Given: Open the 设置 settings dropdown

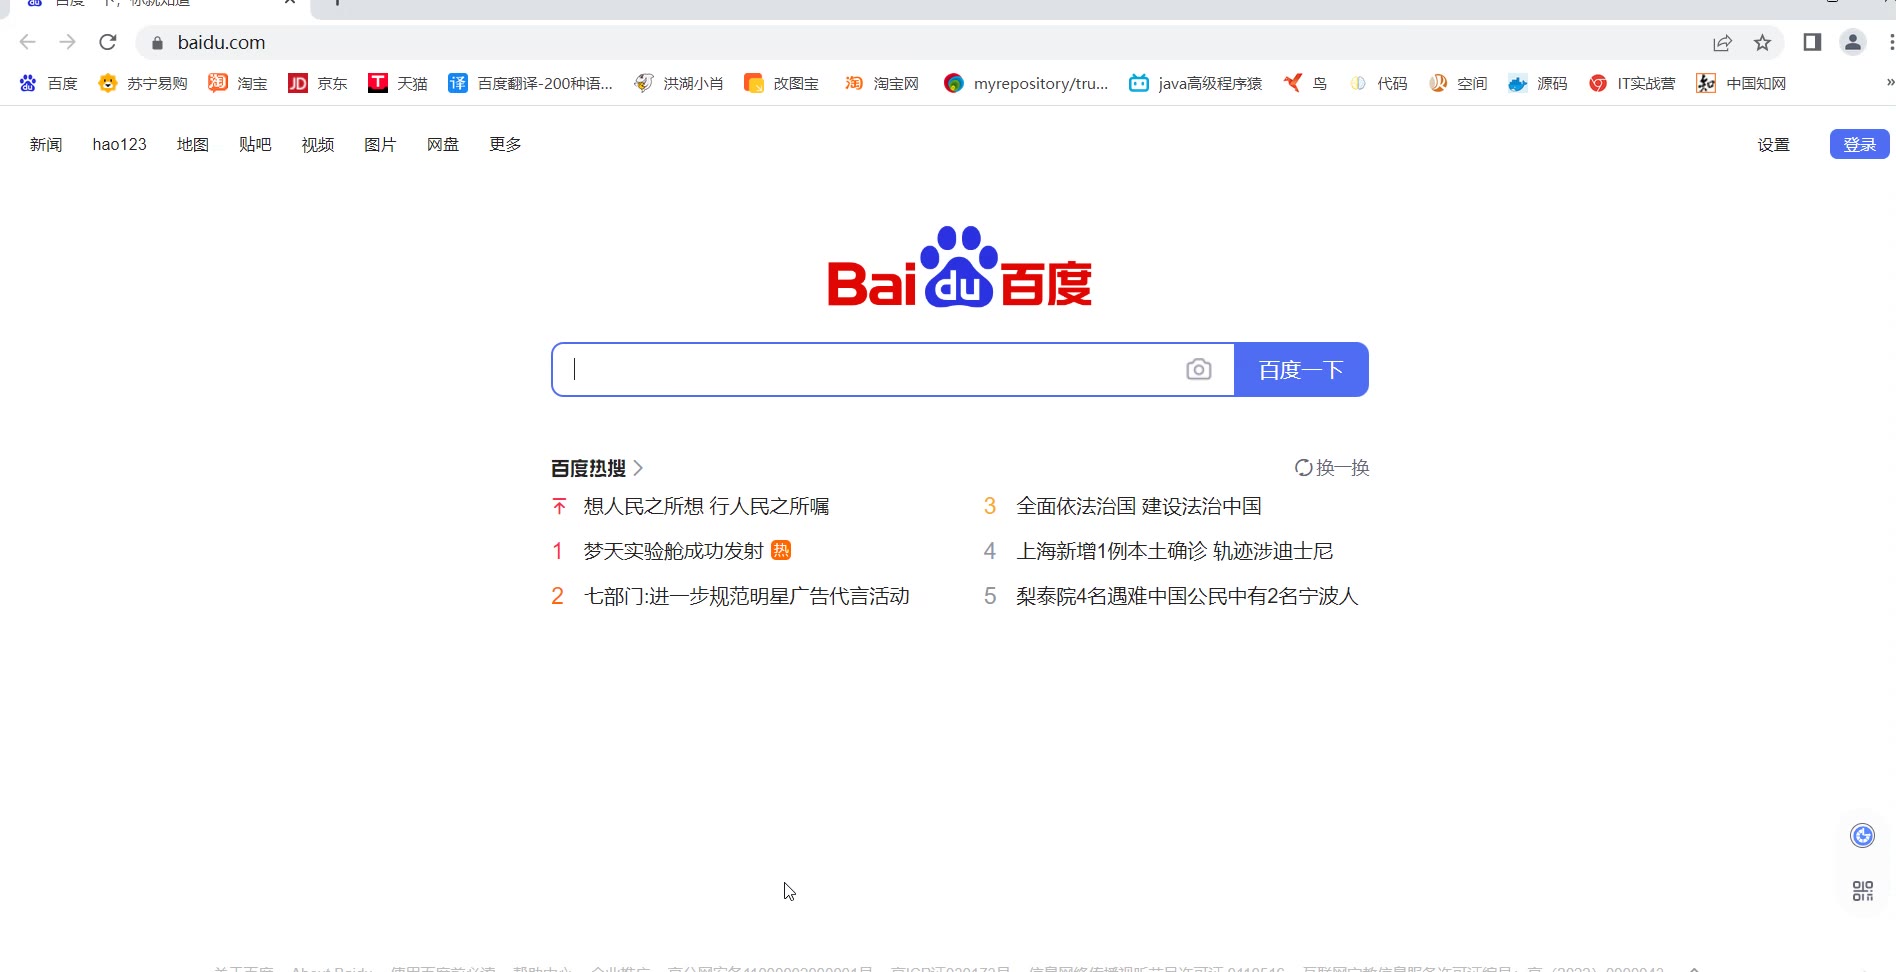Looking at the screenshot, I should [1773, 144].
